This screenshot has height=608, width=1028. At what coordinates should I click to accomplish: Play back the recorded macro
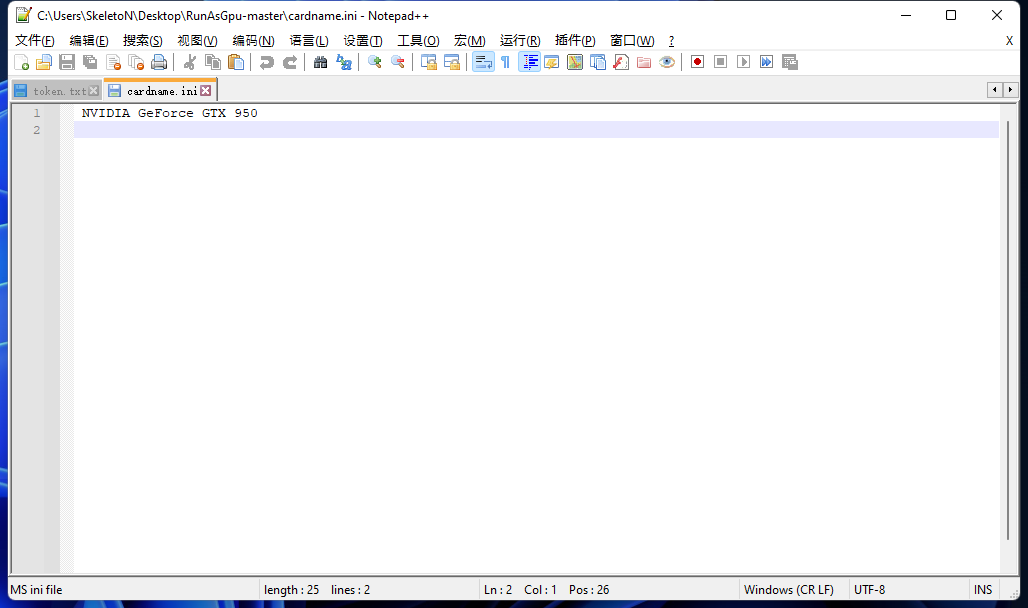[743, 62]
